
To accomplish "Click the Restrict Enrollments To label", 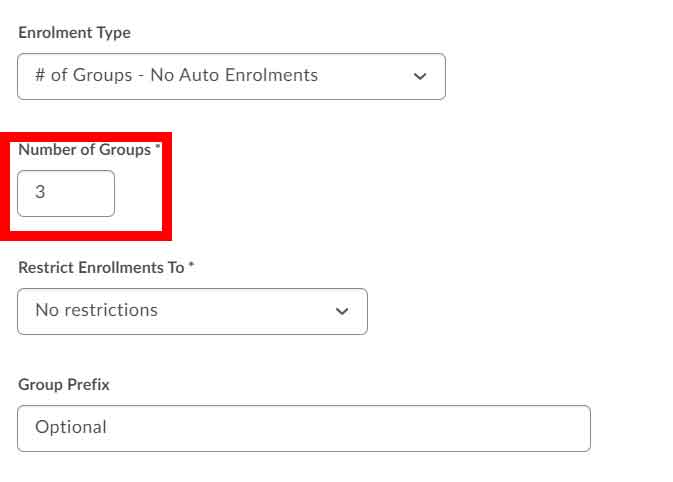I will pos(101,268).
